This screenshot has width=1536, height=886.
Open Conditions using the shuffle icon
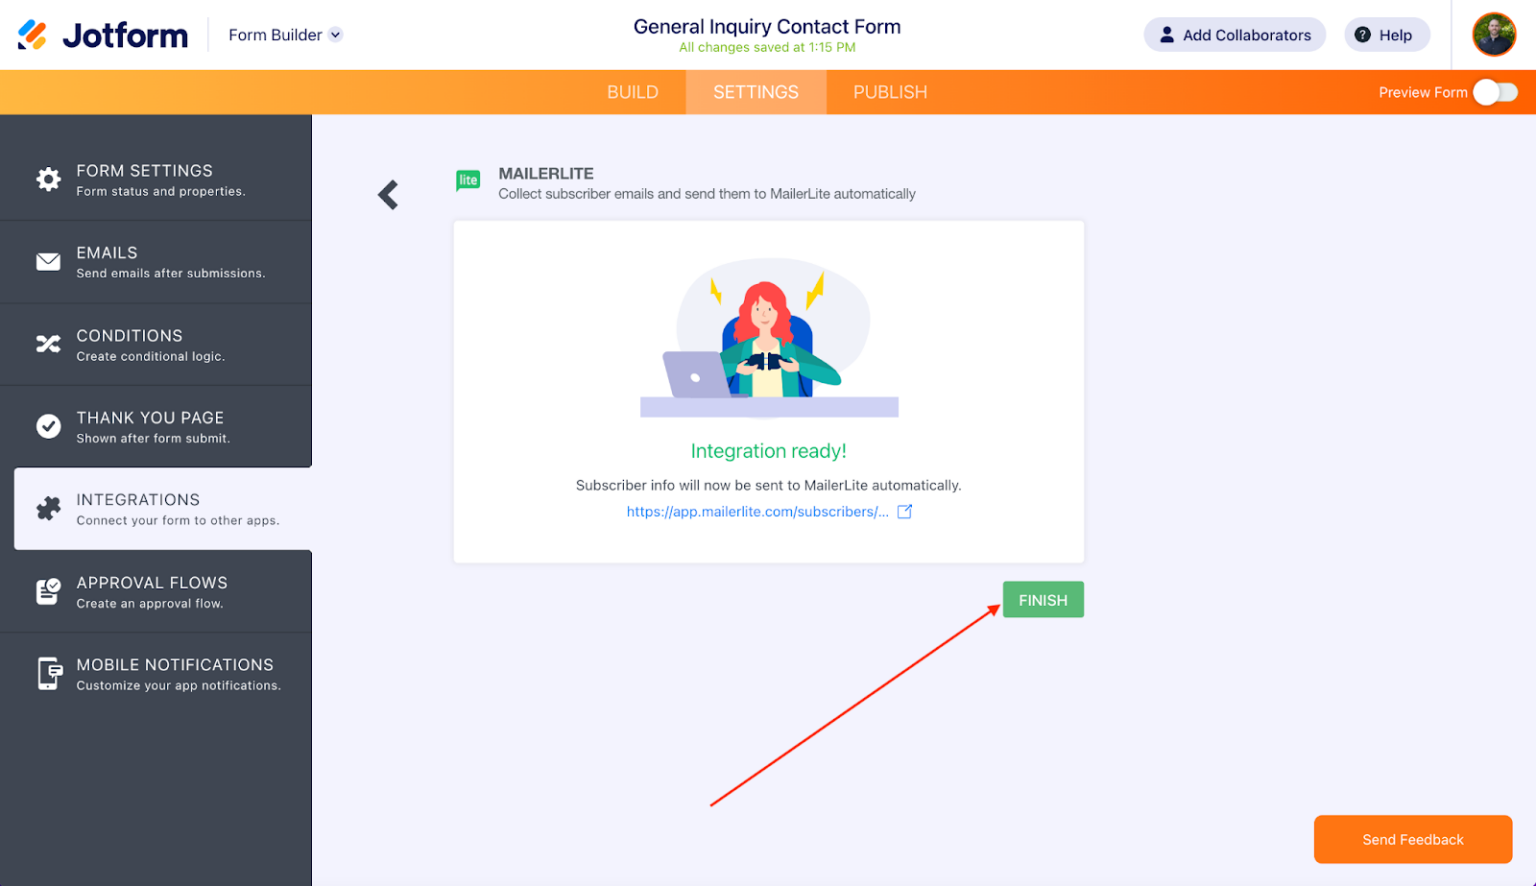[48, 343]
